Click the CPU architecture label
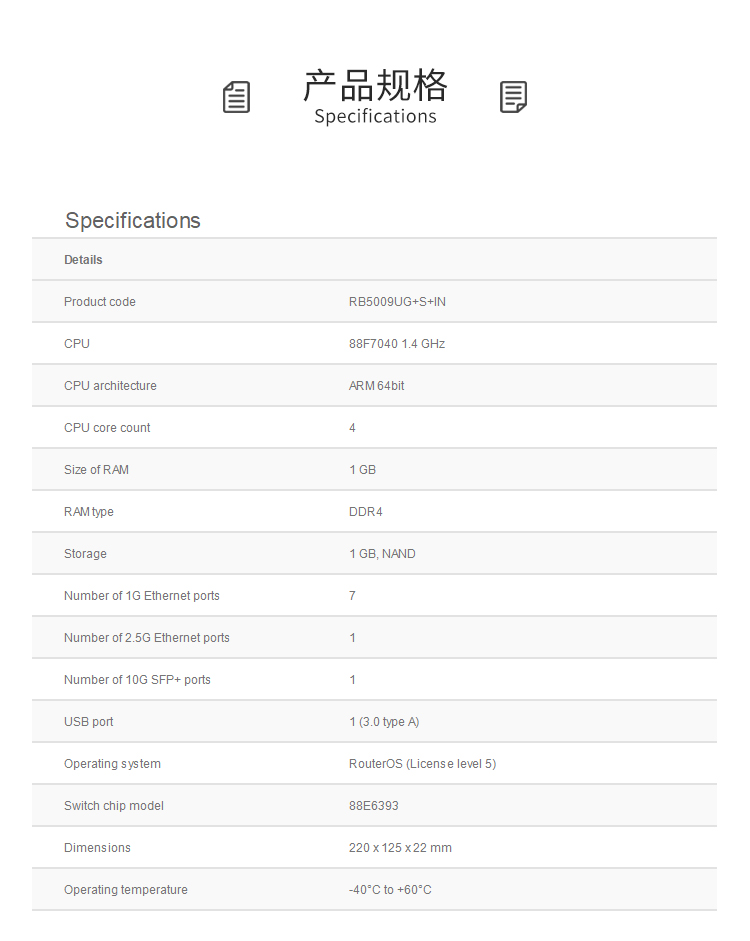The height and width of the screenshot is (941, 750). click(x=110, y=386)
